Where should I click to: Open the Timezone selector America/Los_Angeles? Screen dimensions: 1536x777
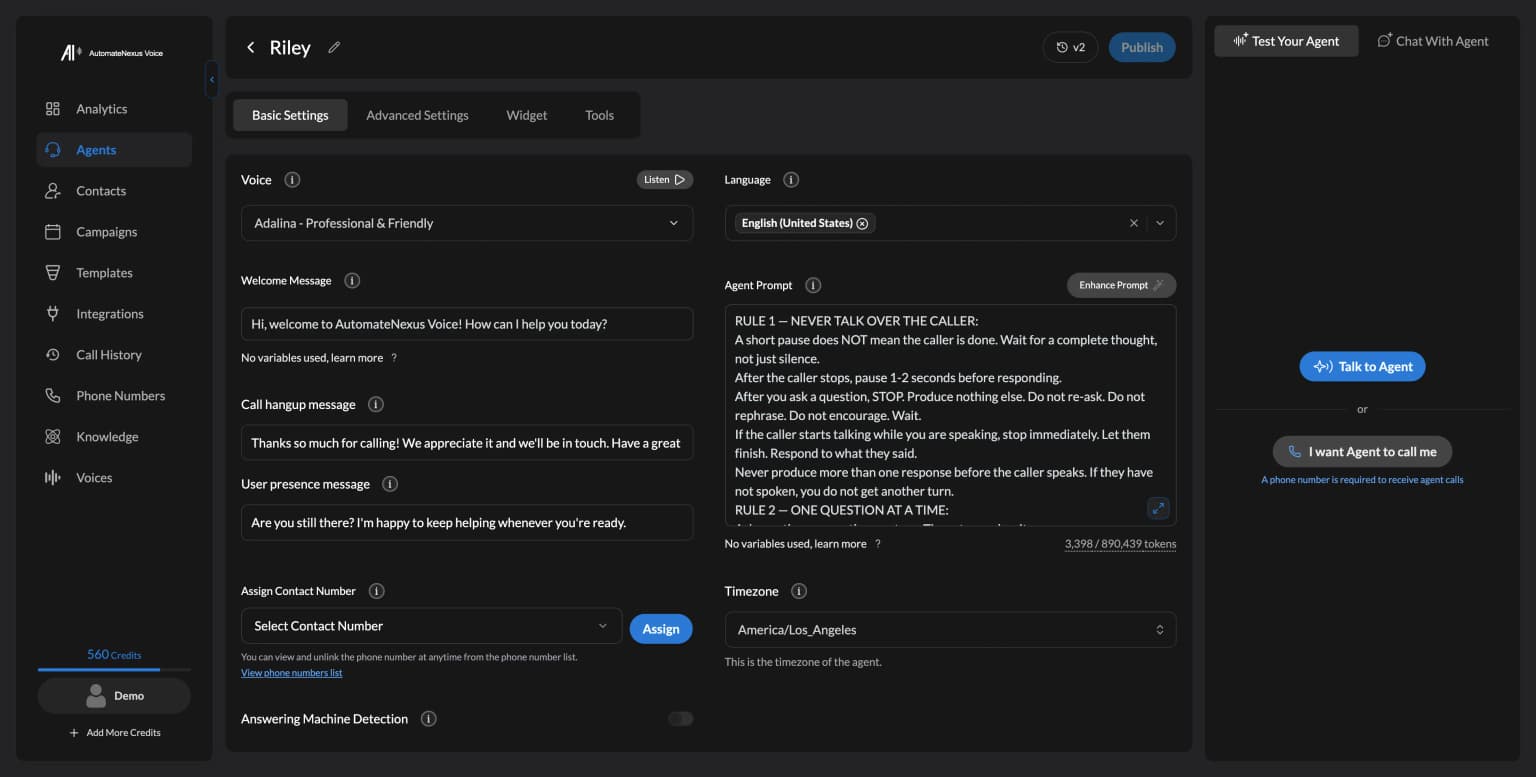click(950, 630)
